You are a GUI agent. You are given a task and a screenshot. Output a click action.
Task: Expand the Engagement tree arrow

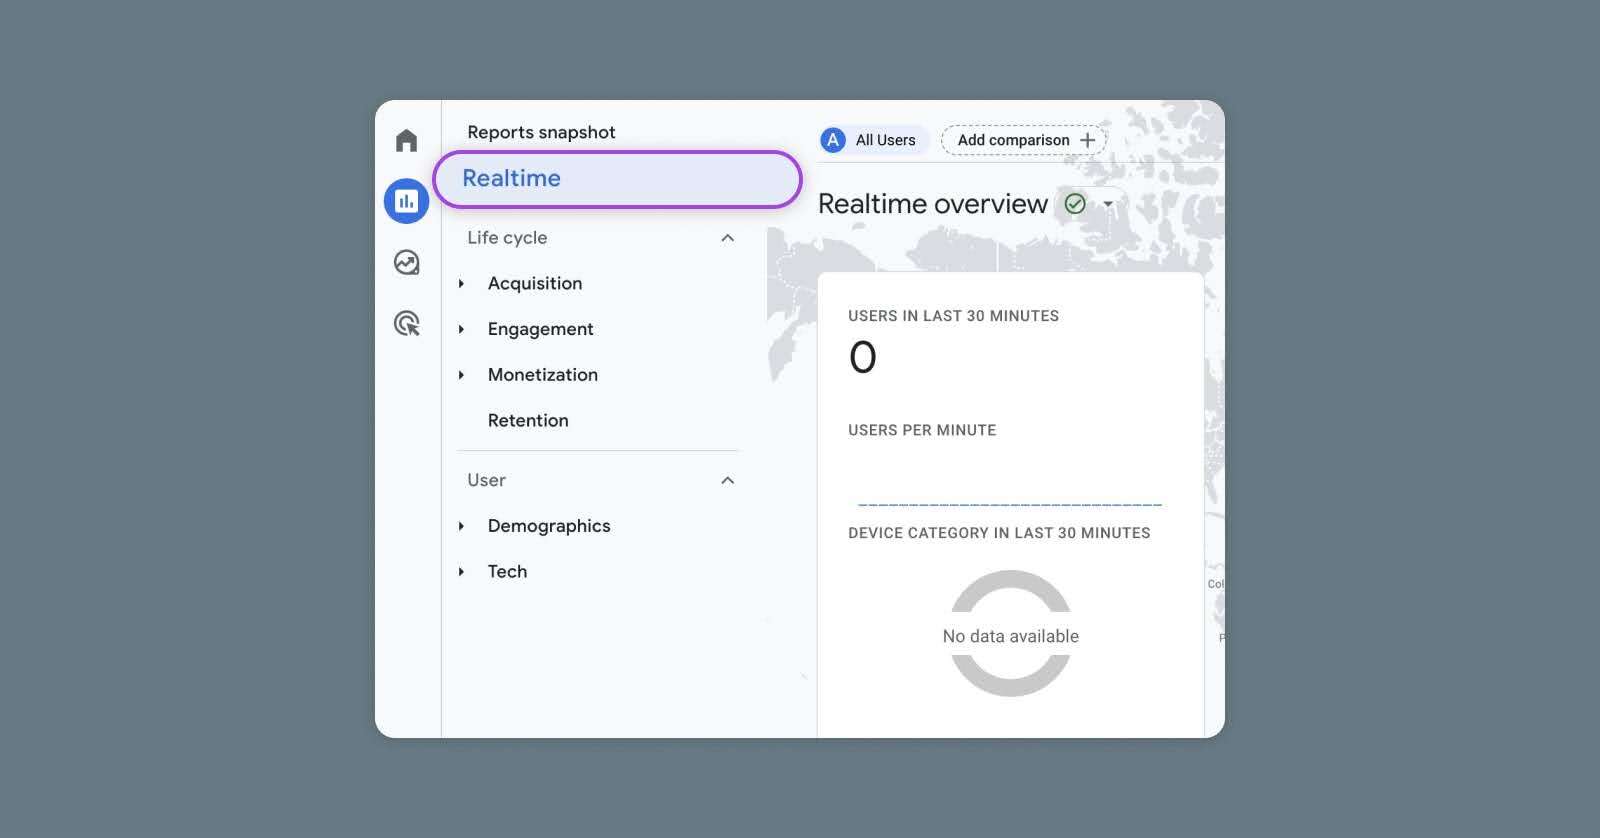coord(461,329)
